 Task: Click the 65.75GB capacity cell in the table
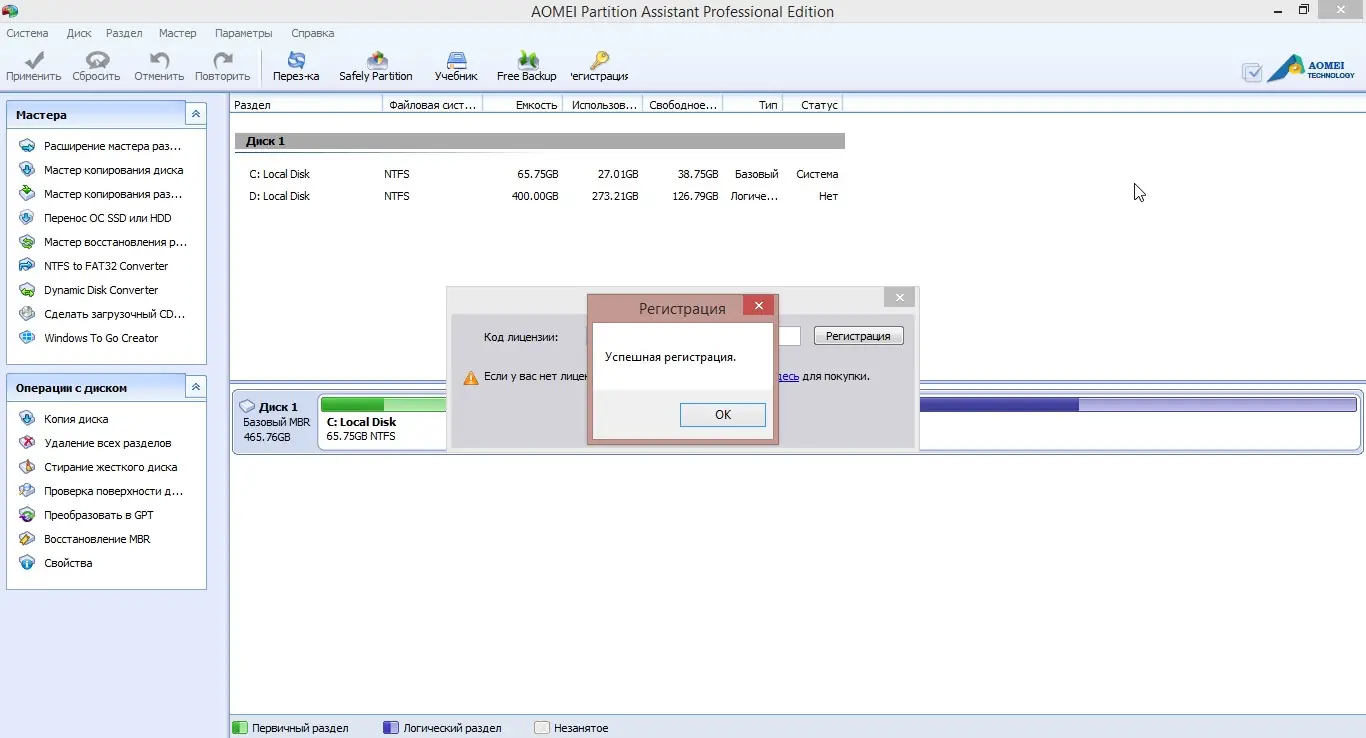pos(538,174)
